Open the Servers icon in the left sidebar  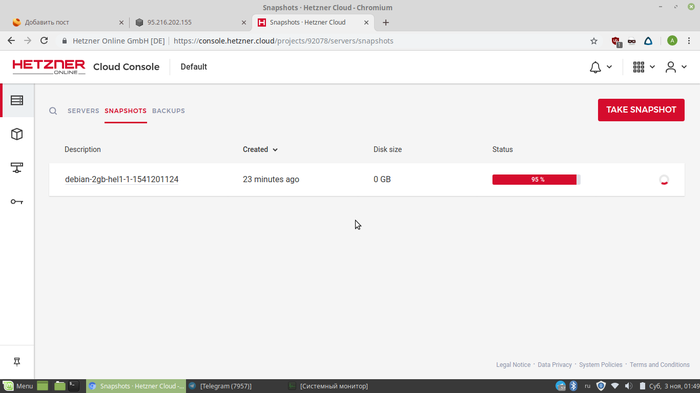(x=17, y=100)
